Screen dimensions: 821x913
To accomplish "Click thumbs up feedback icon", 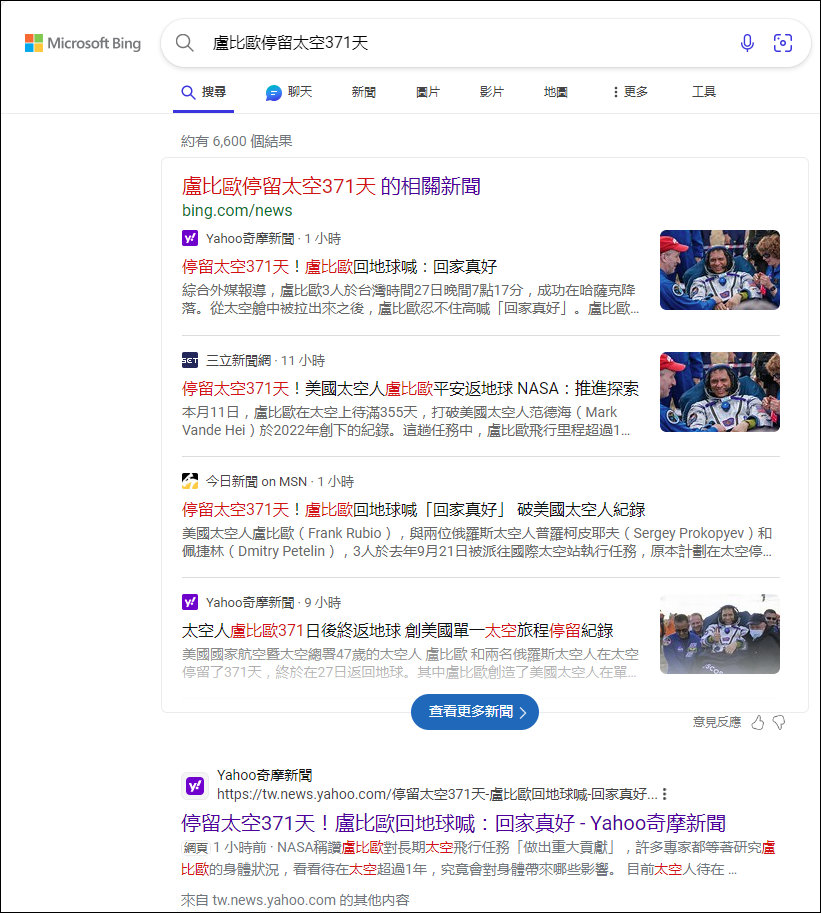I will 758,723.
